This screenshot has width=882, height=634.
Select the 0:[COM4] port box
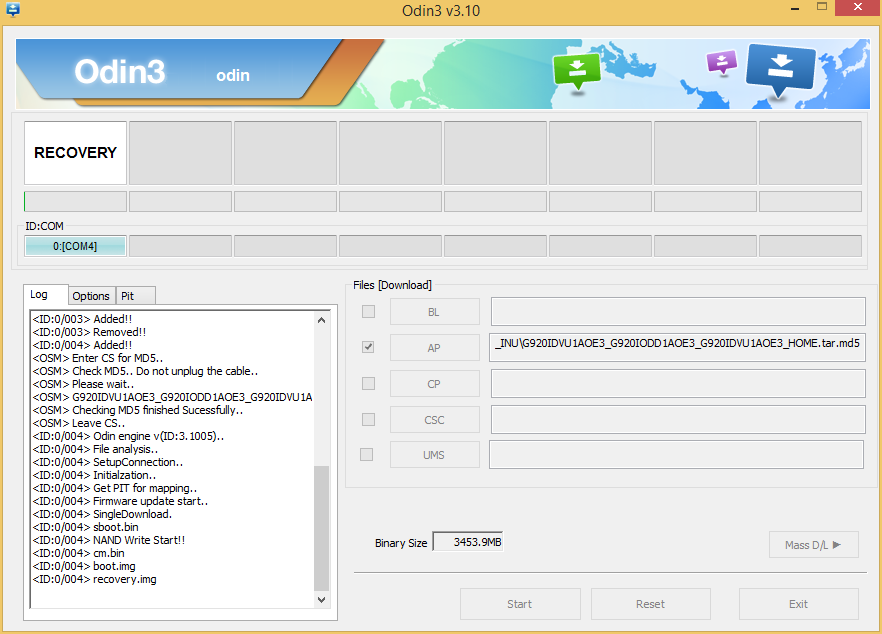click(x=75, y=246)
